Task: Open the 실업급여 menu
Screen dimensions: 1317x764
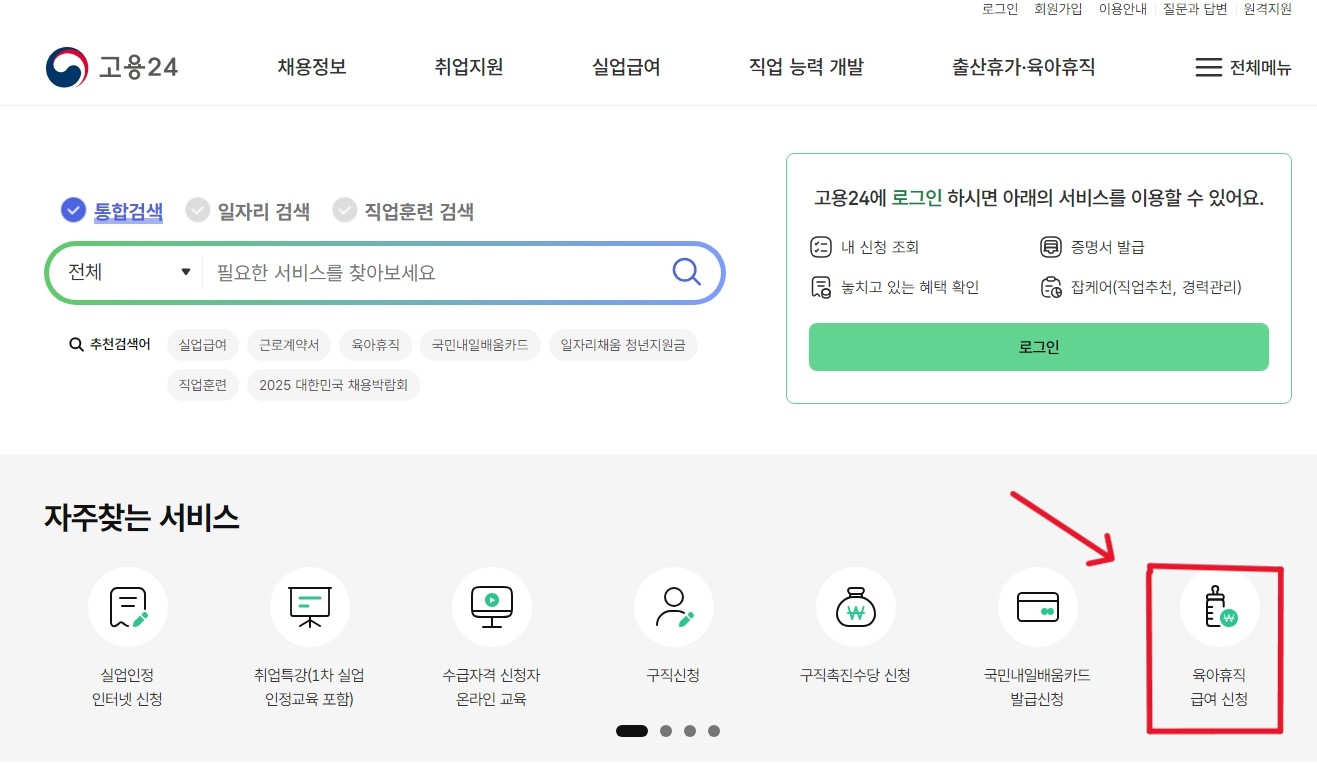Action: point(624,67)
